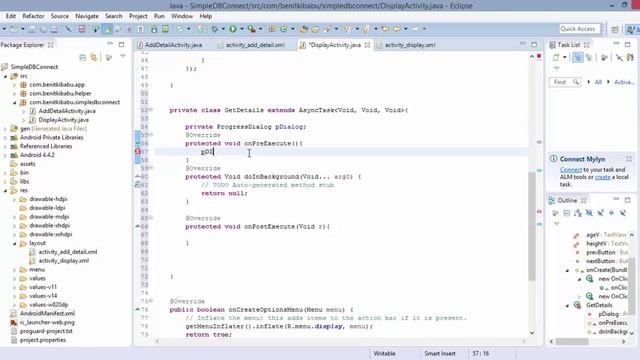The height and width of the screenshot is (360, 640).
Task: Select AndroidManifest.xml in Package Explorer
Action: (47, 313)
